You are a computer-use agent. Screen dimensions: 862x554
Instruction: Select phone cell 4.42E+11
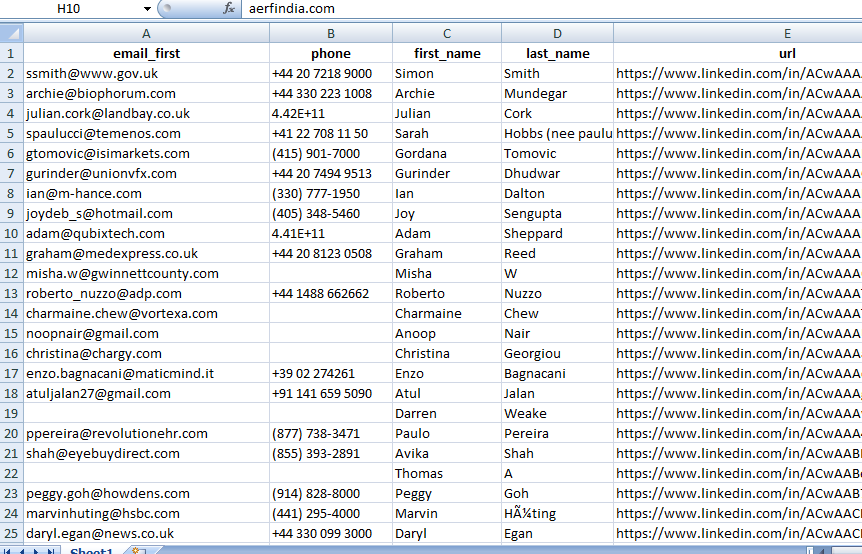(x=331, y=113)
